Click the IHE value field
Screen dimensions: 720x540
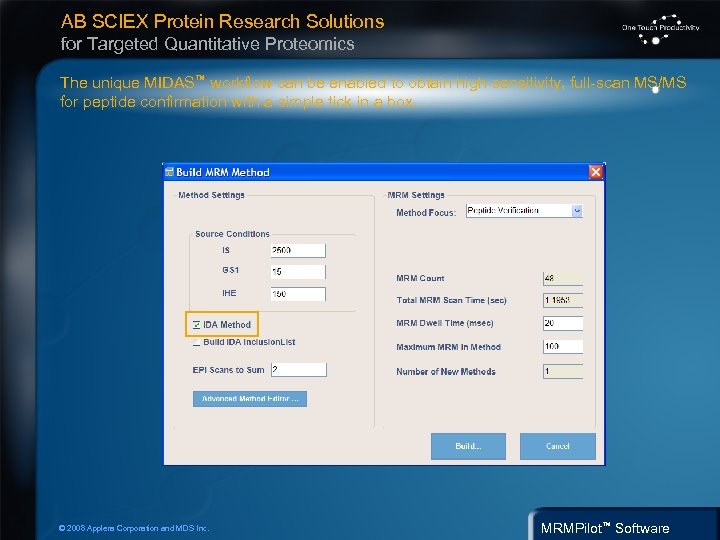tap(298, 294)
